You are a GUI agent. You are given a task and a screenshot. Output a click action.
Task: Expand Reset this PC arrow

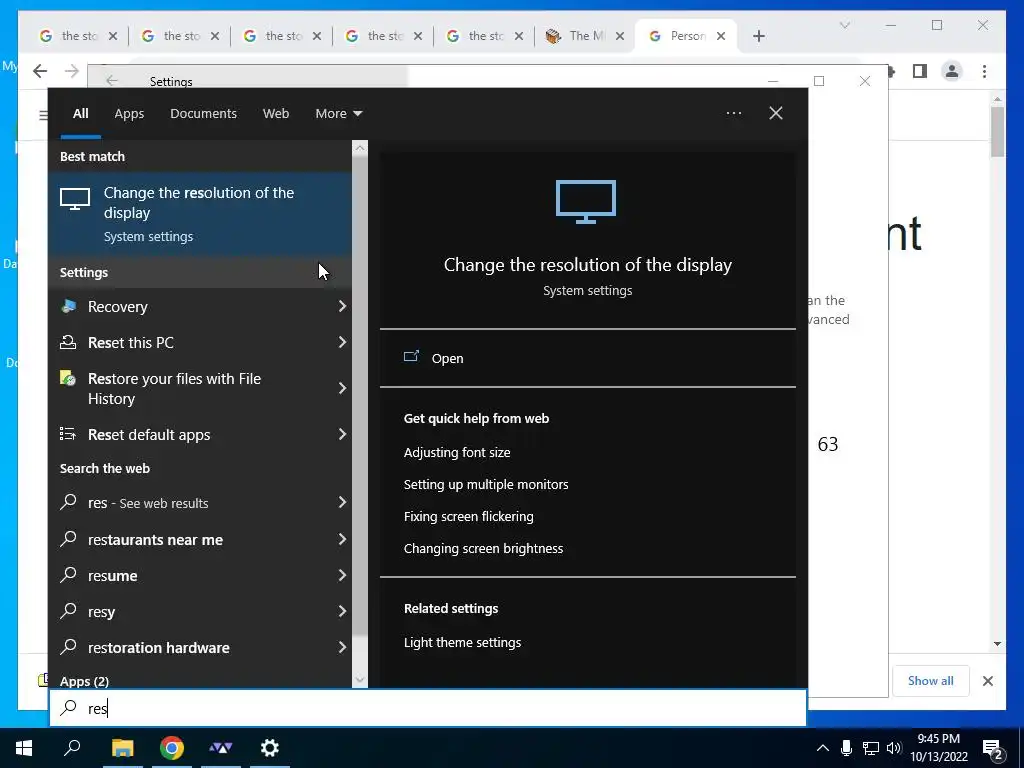(342, 342)
